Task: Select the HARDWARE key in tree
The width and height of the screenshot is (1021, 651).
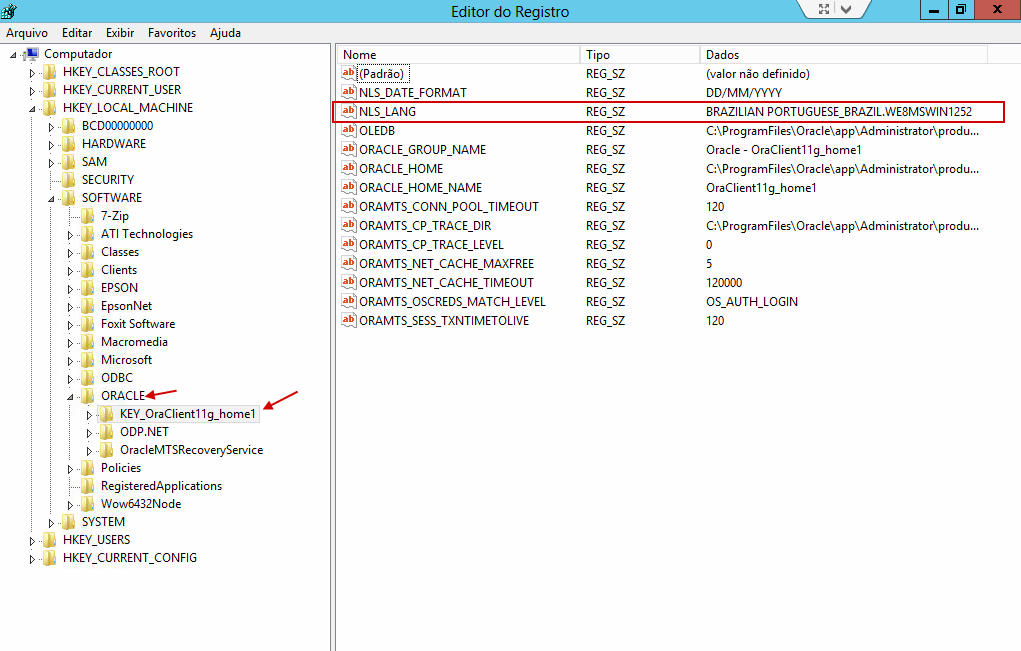Action: (114, 144)
